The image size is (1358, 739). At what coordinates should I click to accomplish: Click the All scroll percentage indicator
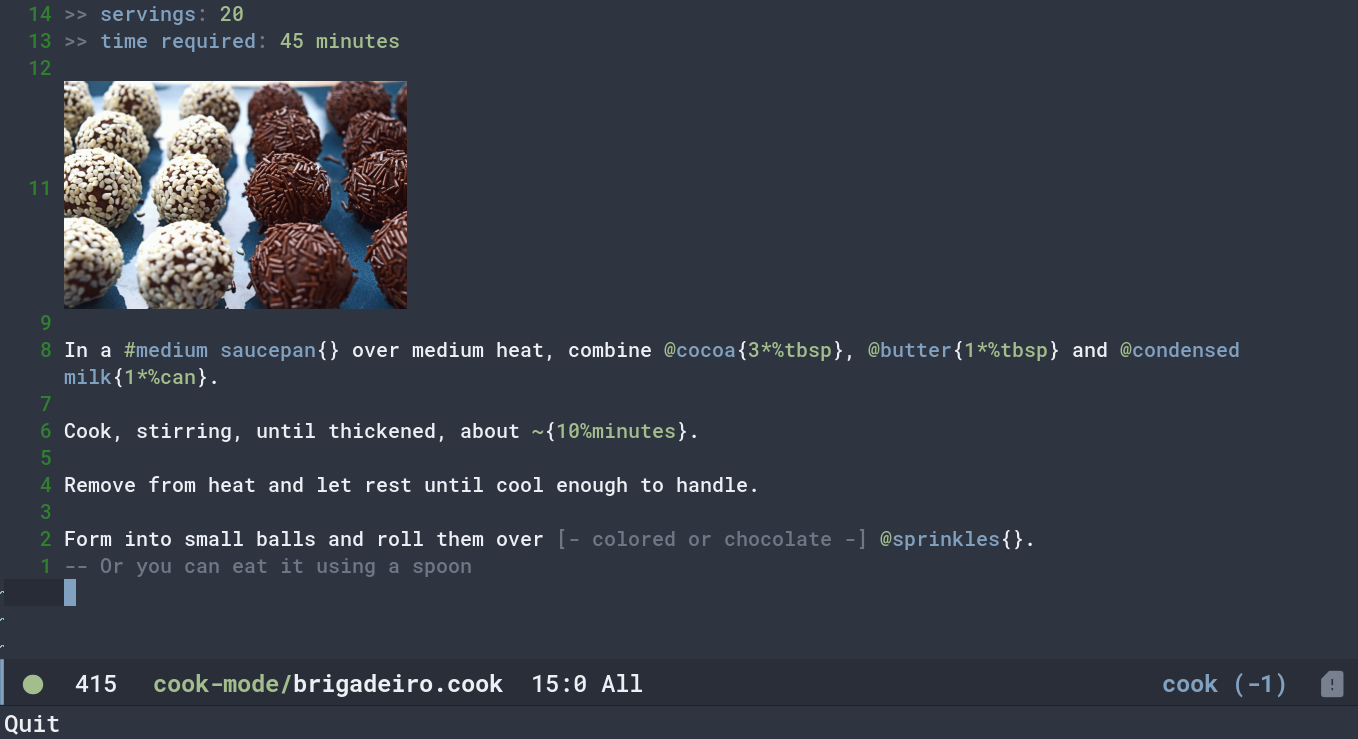(x=622, y=685)
